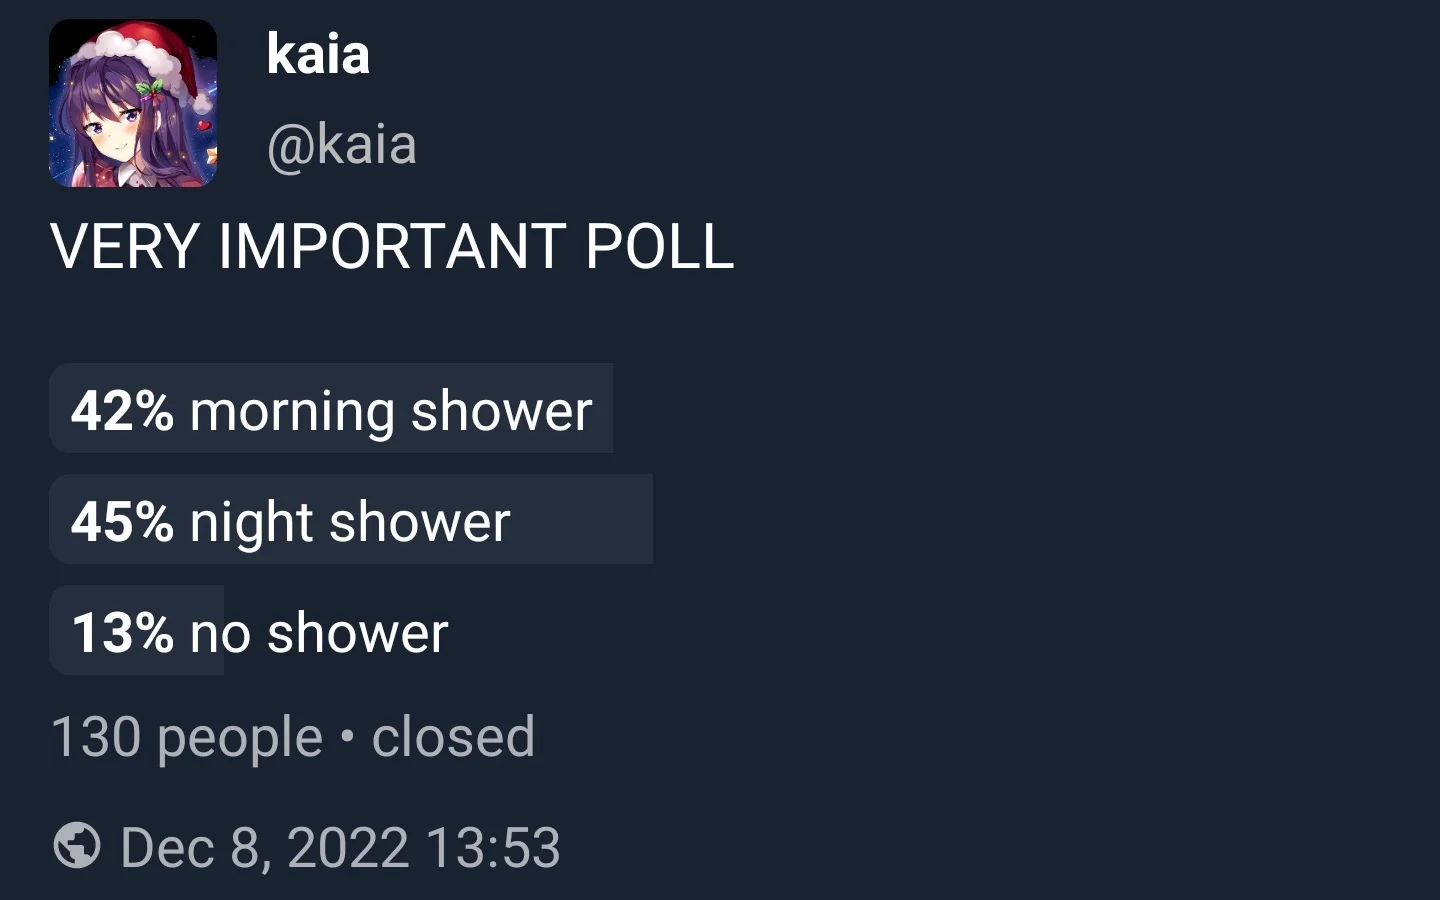Click the public visibility globe icon
The height and width of the screenshot is (900, 1440).
click(76, 846)
